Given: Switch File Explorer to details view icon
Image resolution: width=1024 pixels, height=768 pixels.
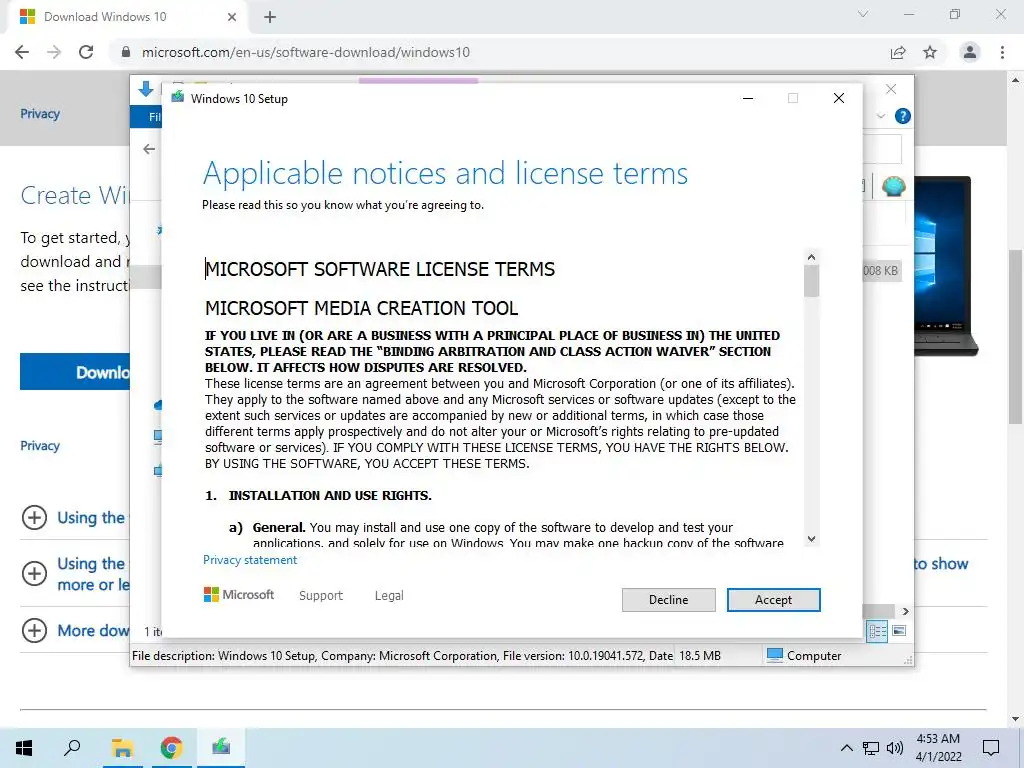Looking at the screenshot, I should tap(877, 631).
